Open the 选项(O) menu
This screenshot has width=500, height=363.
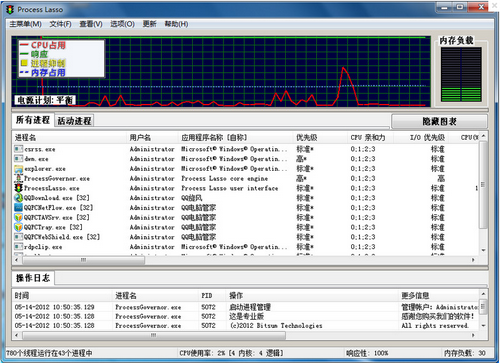point(122,24)
